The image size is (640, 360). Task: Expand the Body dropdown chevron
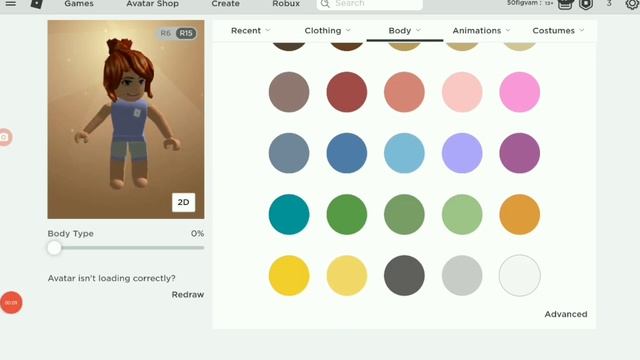[418, 30]
